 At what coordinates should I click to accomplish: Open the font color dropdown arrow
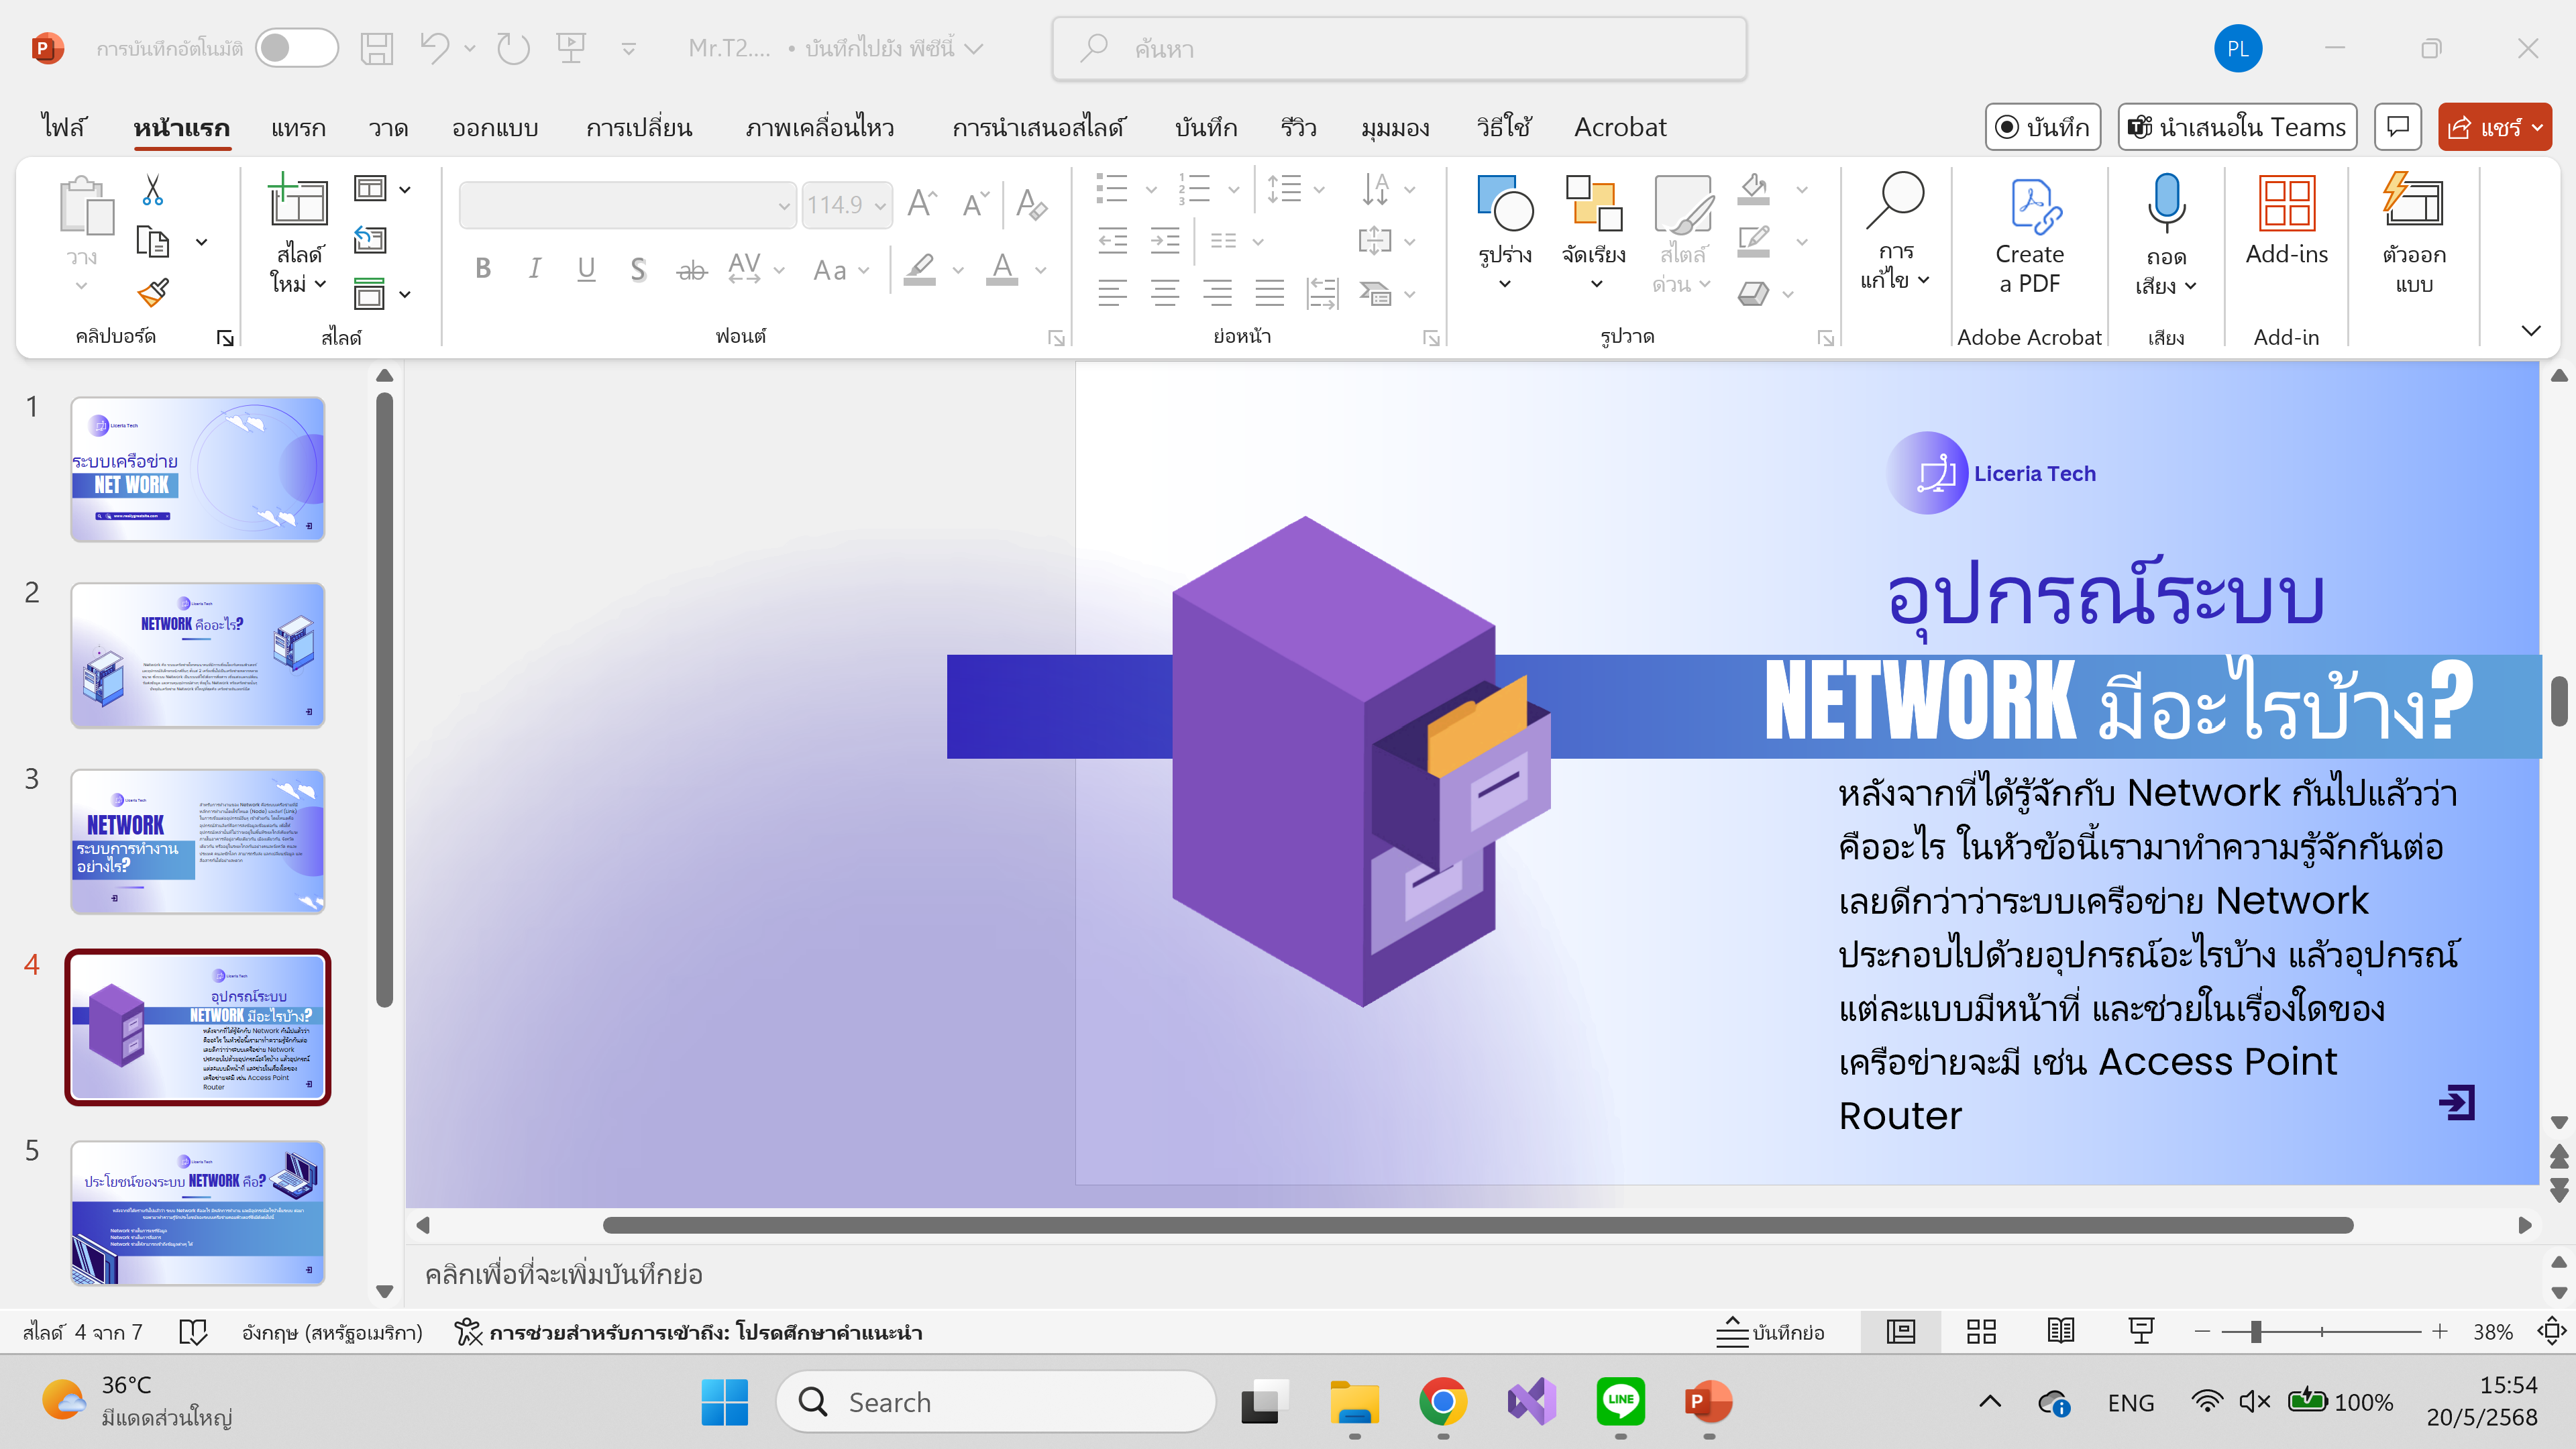tap(1041, 270)
